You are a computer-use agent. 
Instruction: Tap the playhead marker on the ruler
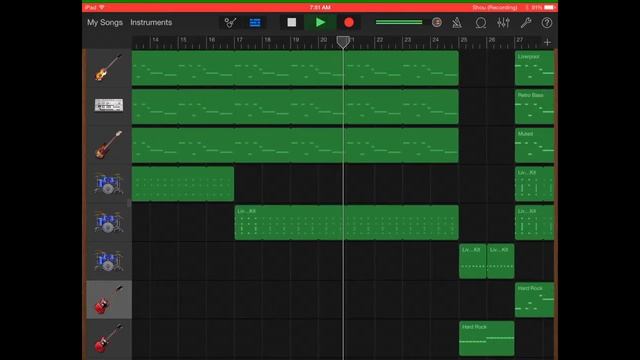coord(343,42)
